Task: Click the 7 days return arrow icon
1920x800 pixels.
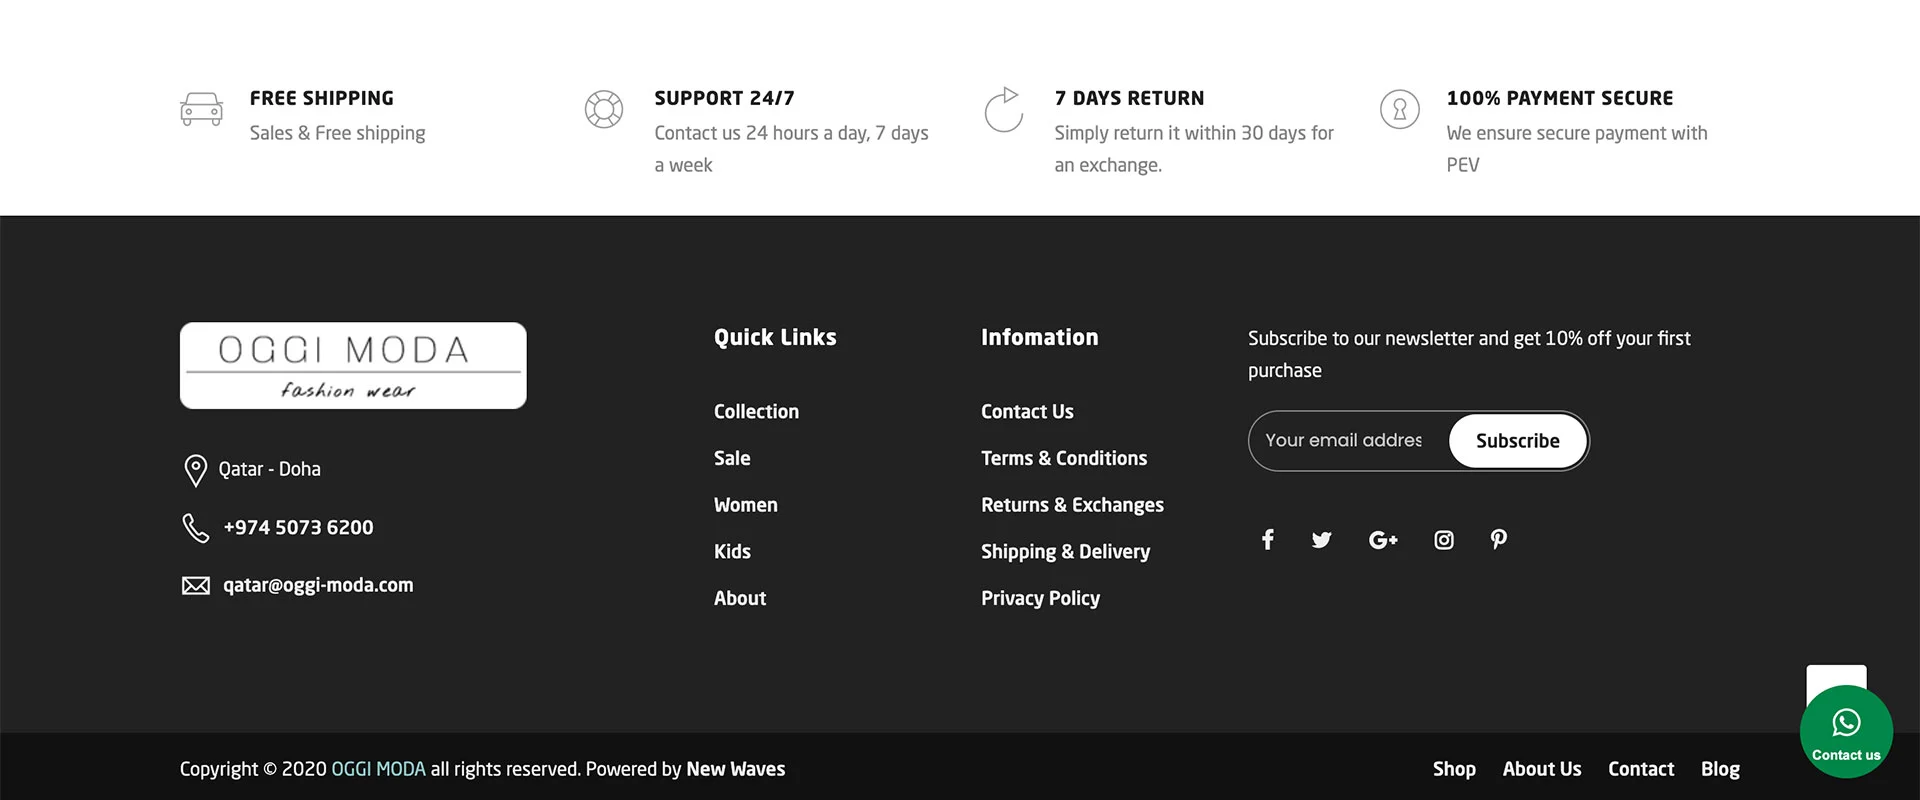Action: pos(1003,109)
